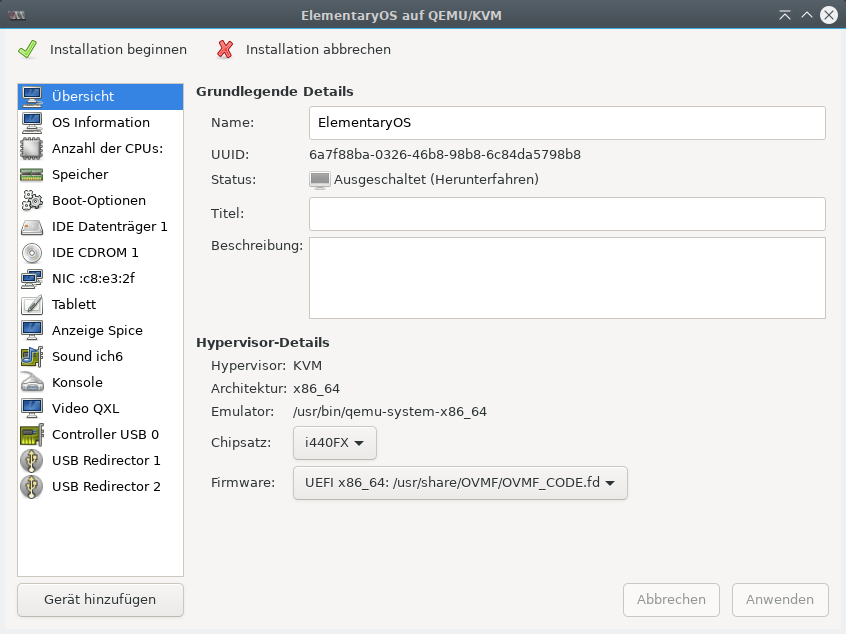Click the Installation abbrechen label
The height and width of the screenshot is (634, 846).
318,49
